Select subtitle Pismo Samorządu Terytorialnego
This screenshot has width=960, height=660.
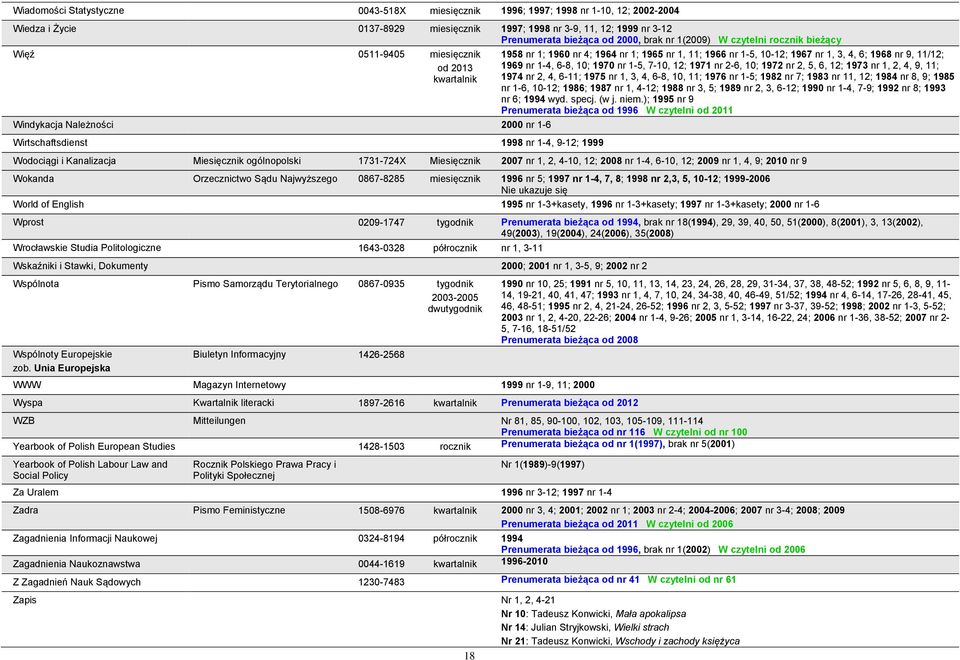[x=265, y=283]
